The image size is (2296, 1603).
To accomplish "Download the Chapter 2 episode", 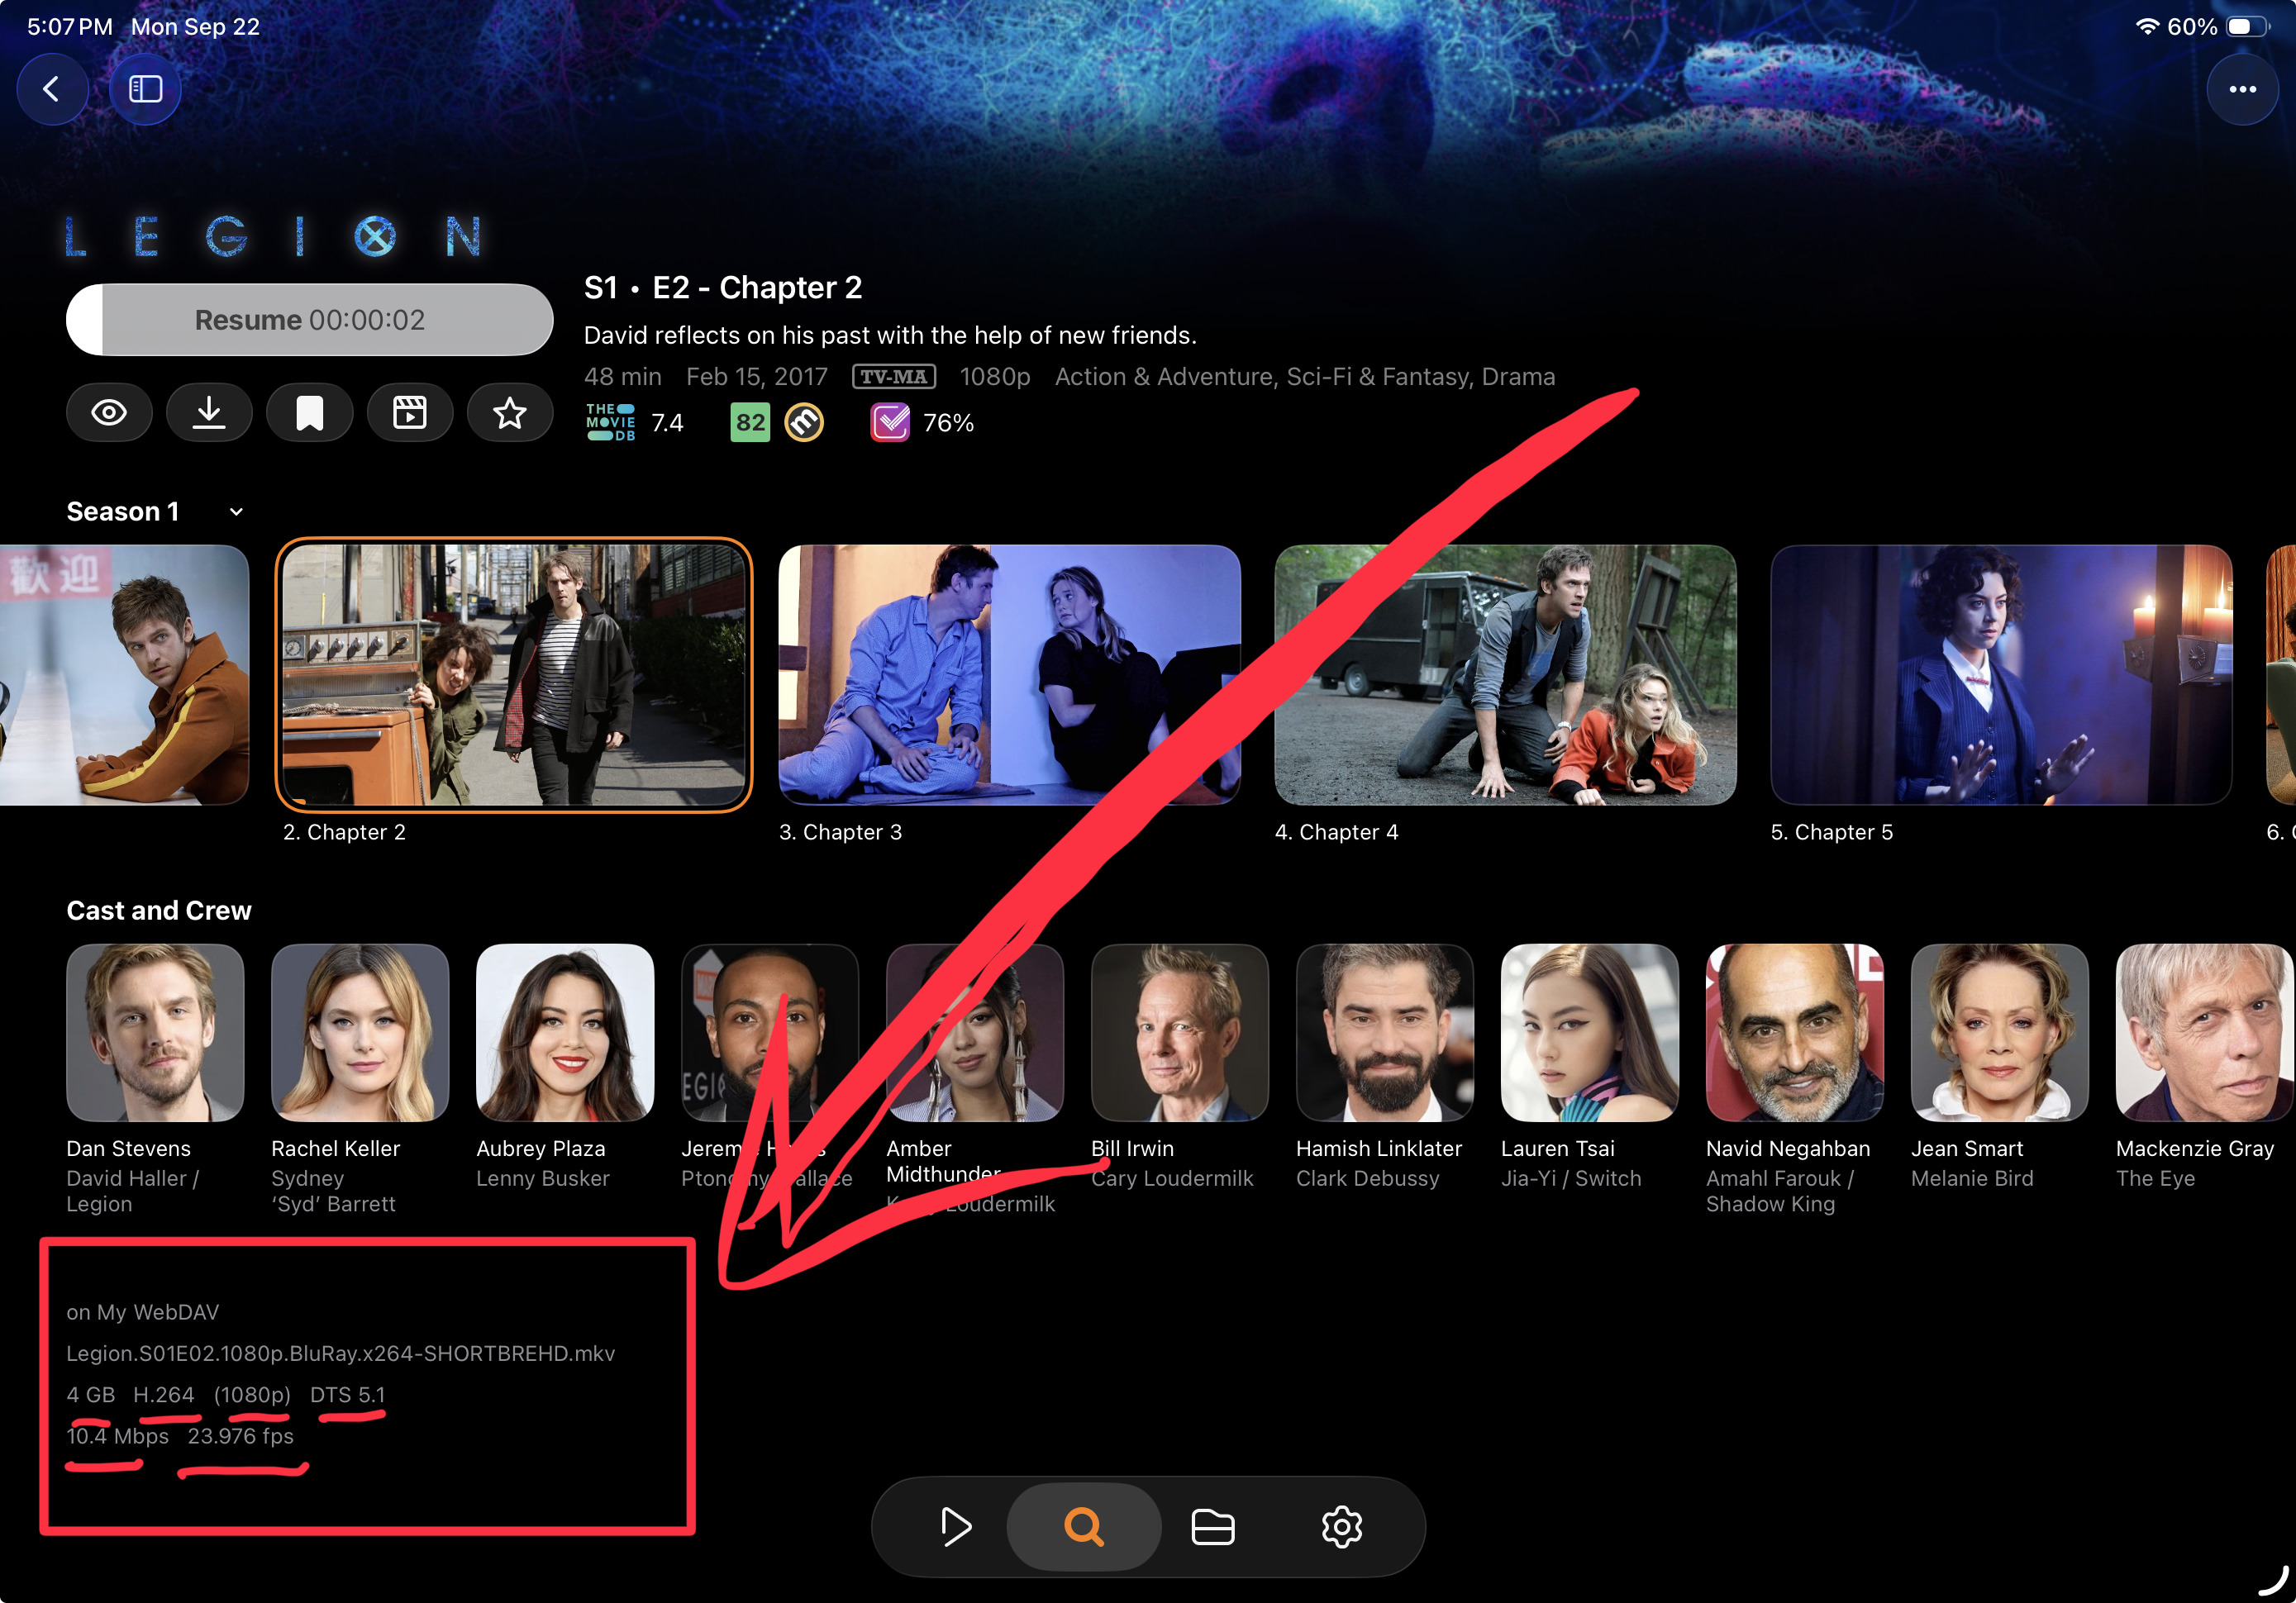I will (x=209, y=412).
